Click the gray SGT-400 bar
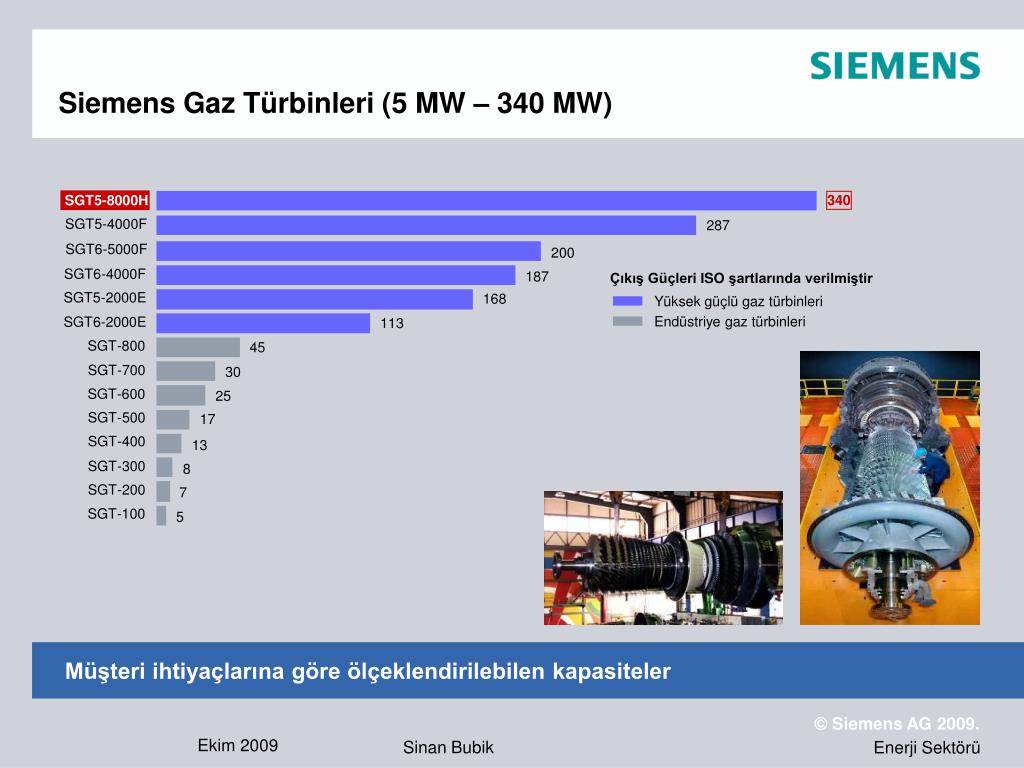 [x=169, y=443]
